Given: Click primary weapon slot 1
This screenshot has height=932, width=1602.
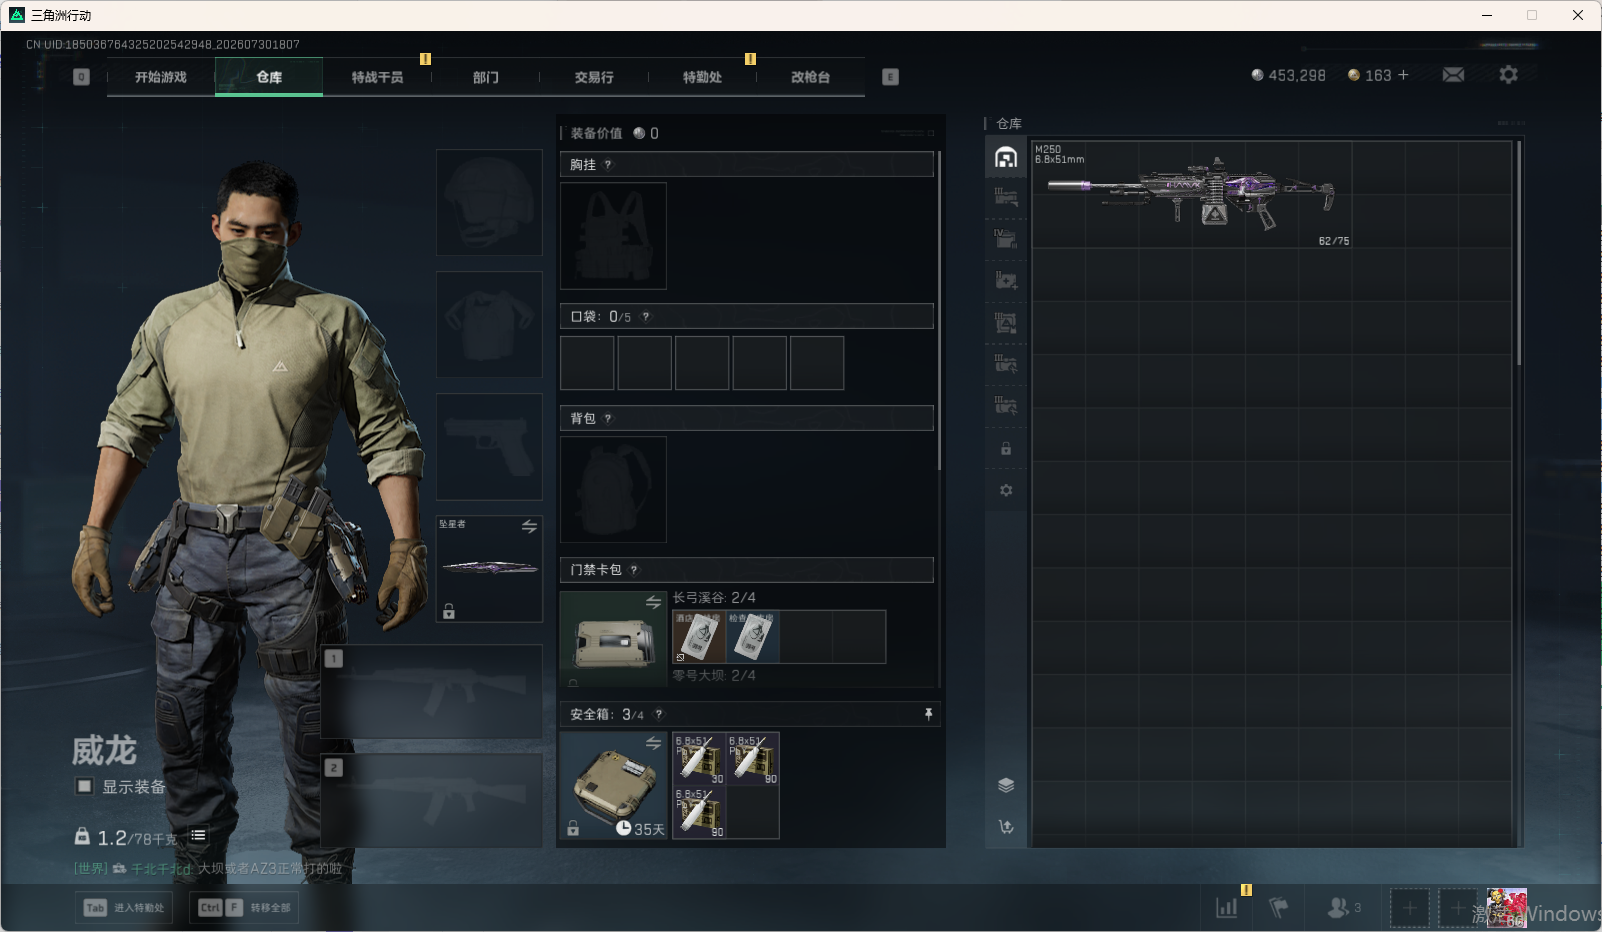Looking at the screenshot, I should (x=431, y=692).
